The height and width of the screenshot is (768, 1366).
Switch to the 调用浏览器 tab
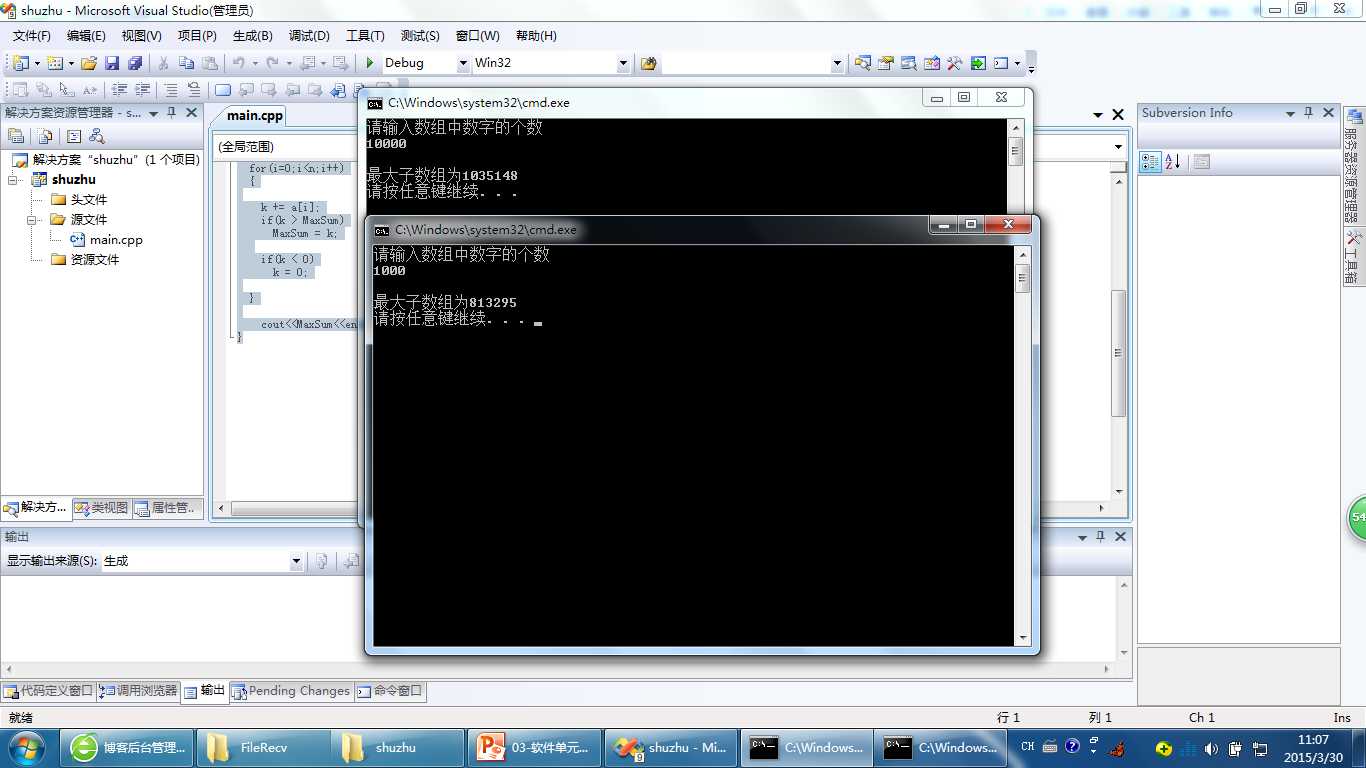138,691
